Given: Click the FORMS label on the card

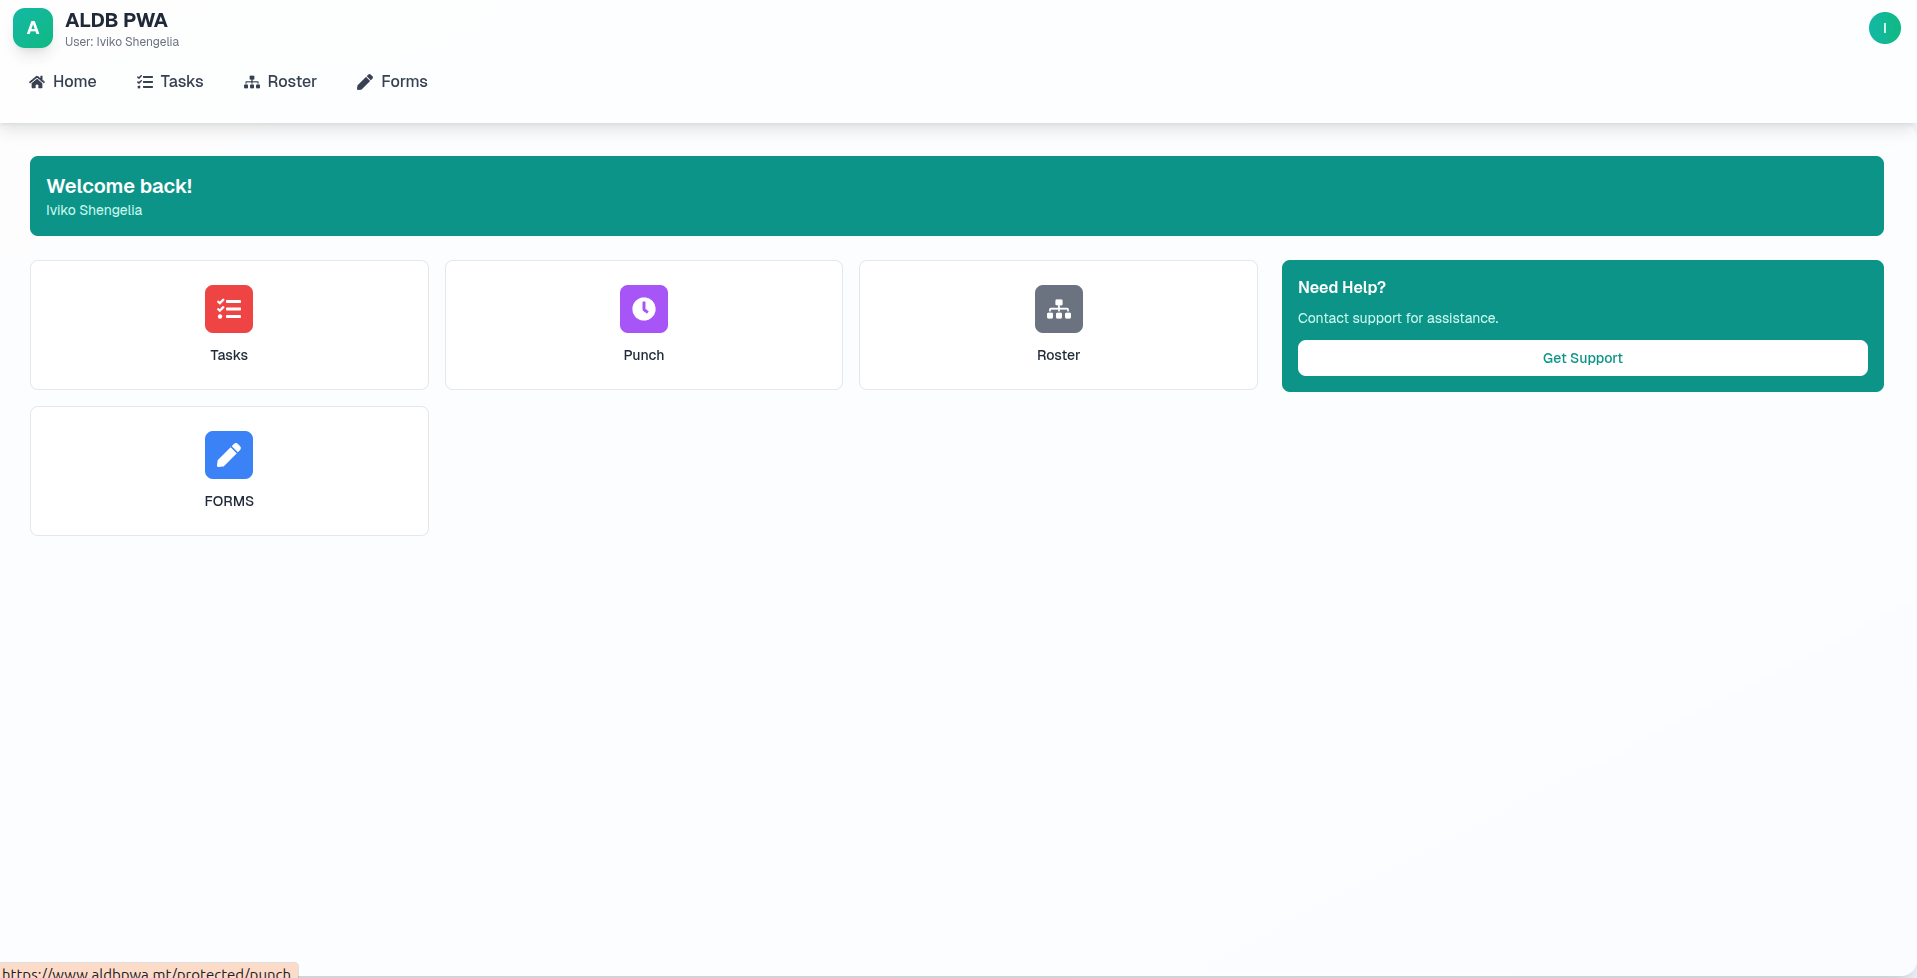Looking at the screenshot, I should pos(229,501).
